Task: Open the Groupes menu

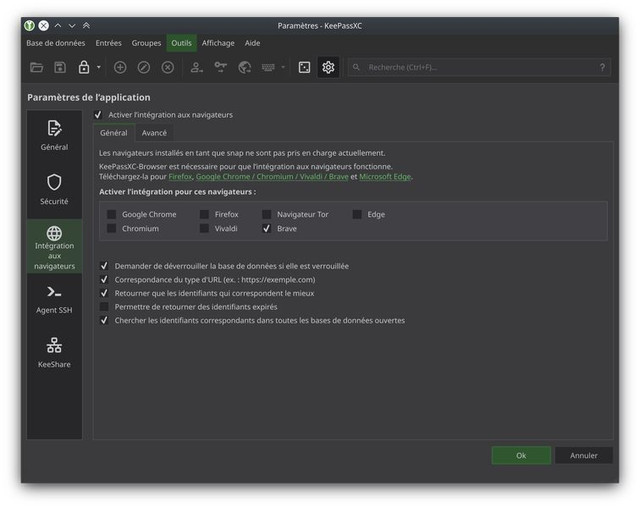Action: click(x=146, y=43)
